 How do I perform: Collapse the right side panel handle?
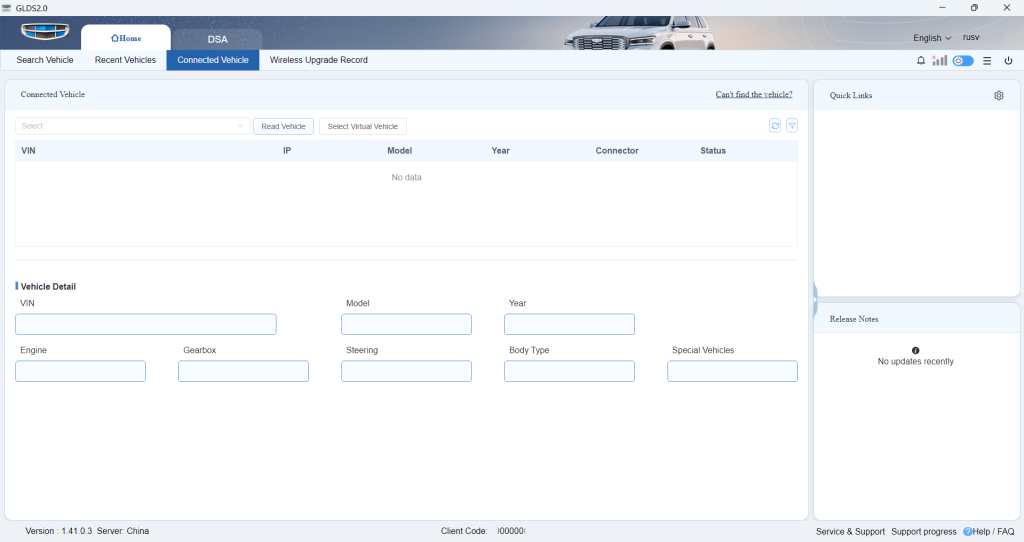pos(815,300)
